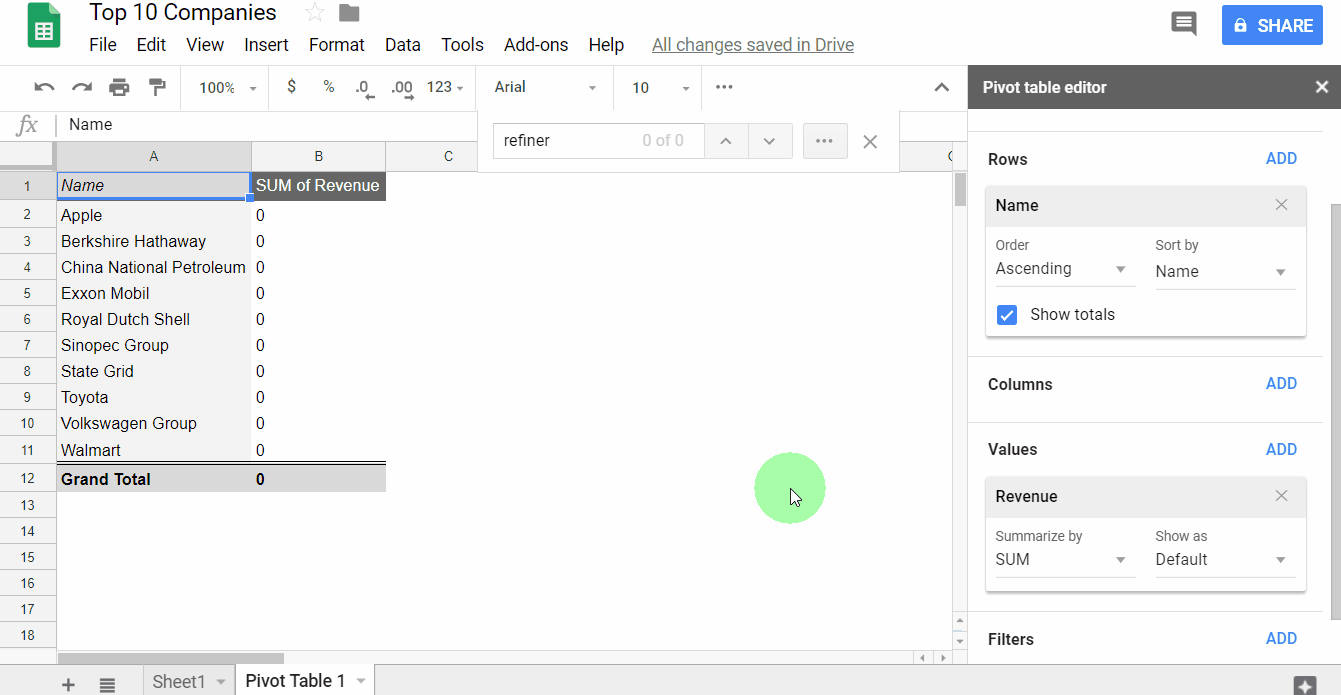The width and height of the screenshot is (1341, 695).
Task: Open the Help menu
Action: point(606,45)
